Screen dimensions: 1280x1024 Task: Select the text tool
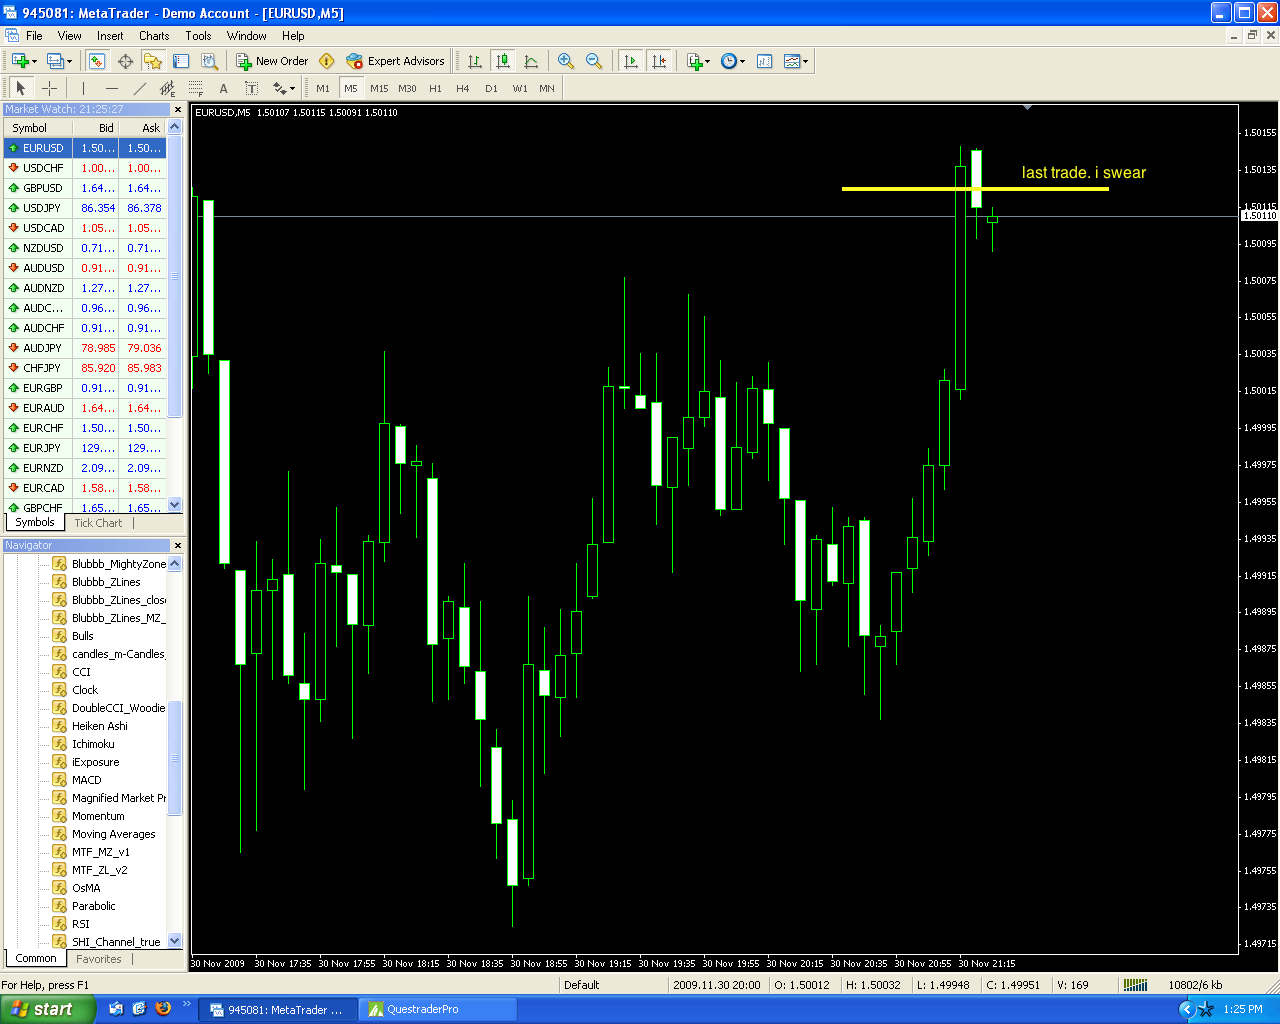224,88
